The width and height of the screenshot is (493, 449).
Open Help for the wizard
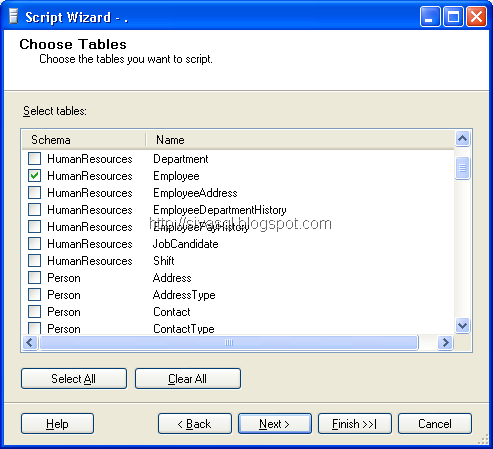click(57, 424)
